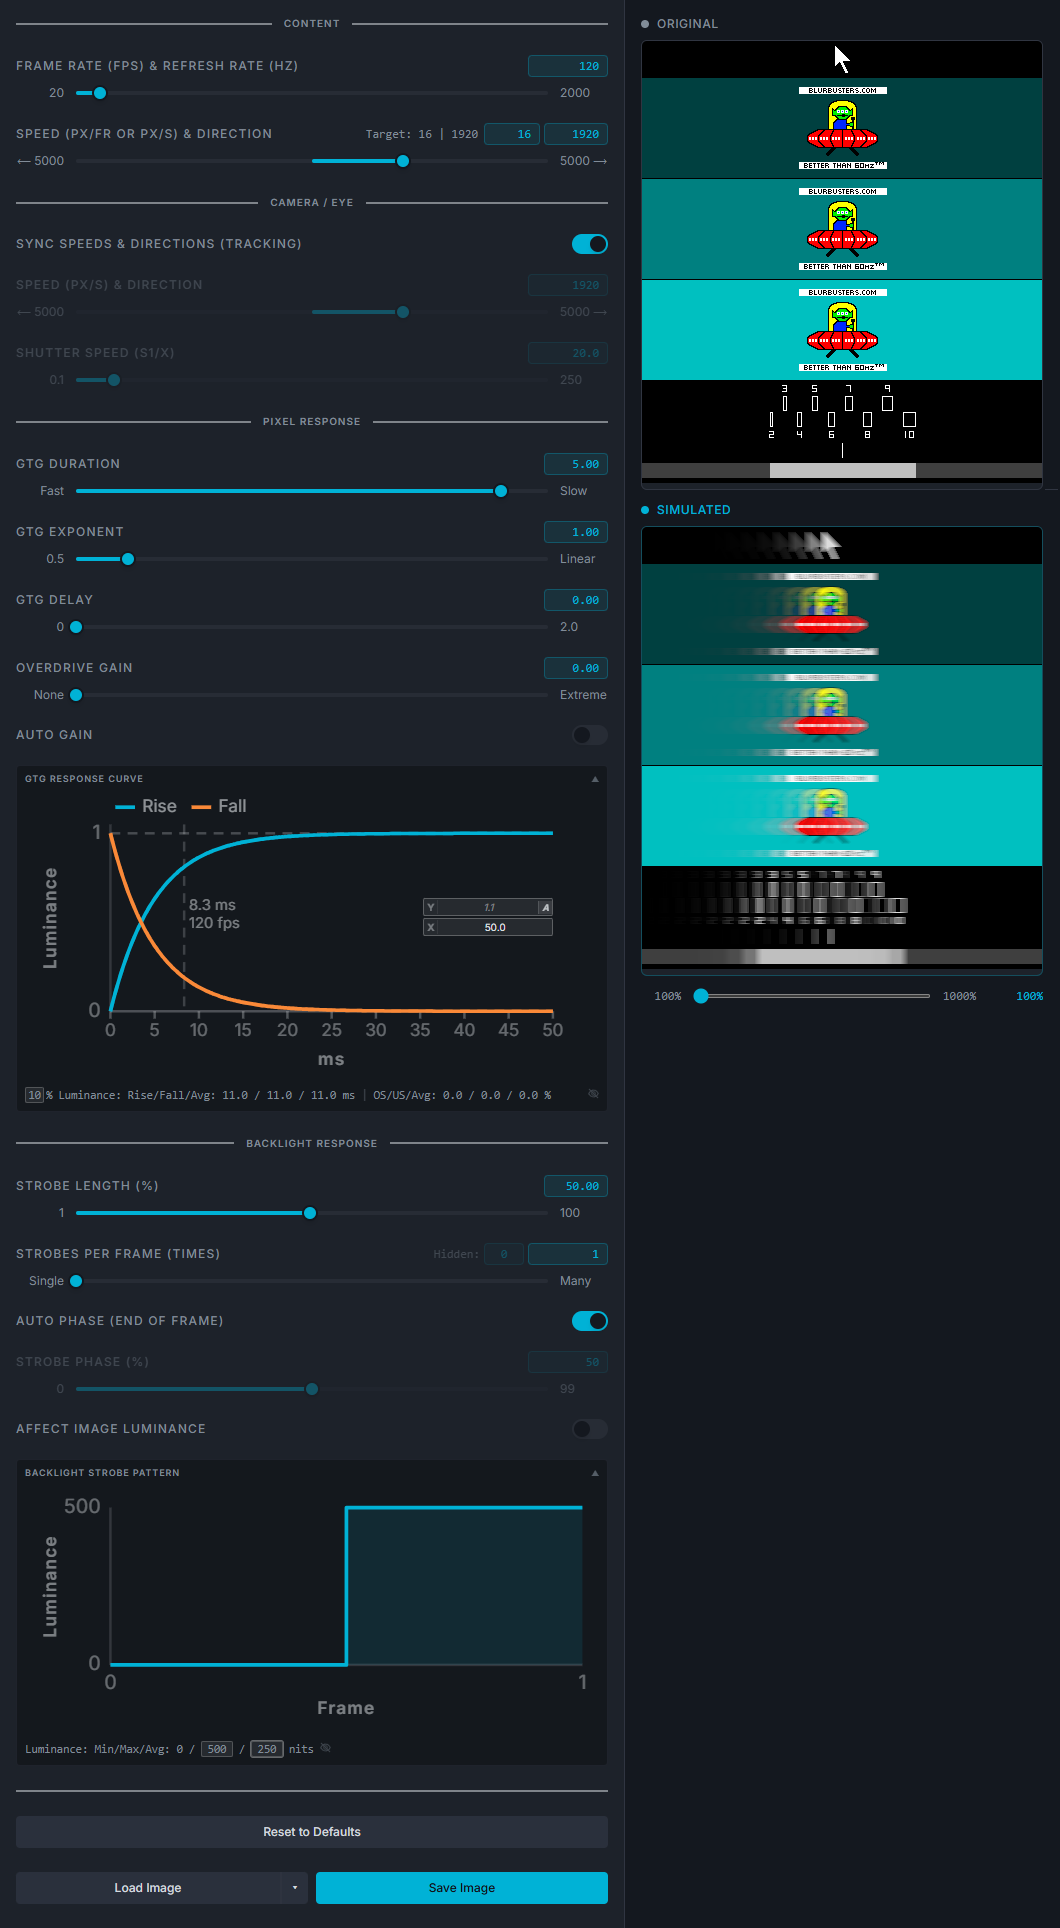Click the Strobes Per Frame value field
1060x1928 pixels.
(x=568, y=1254)
